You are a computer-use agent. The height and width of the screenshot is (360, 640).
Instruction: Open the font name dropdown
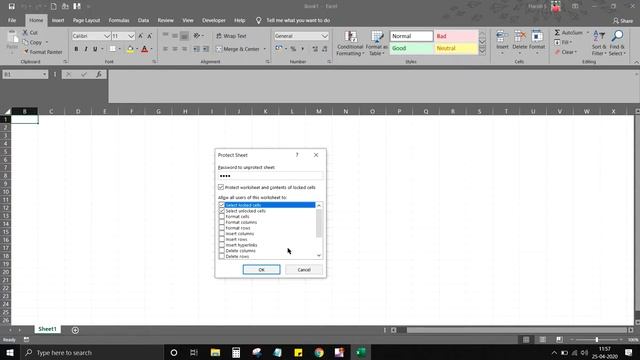107,36
